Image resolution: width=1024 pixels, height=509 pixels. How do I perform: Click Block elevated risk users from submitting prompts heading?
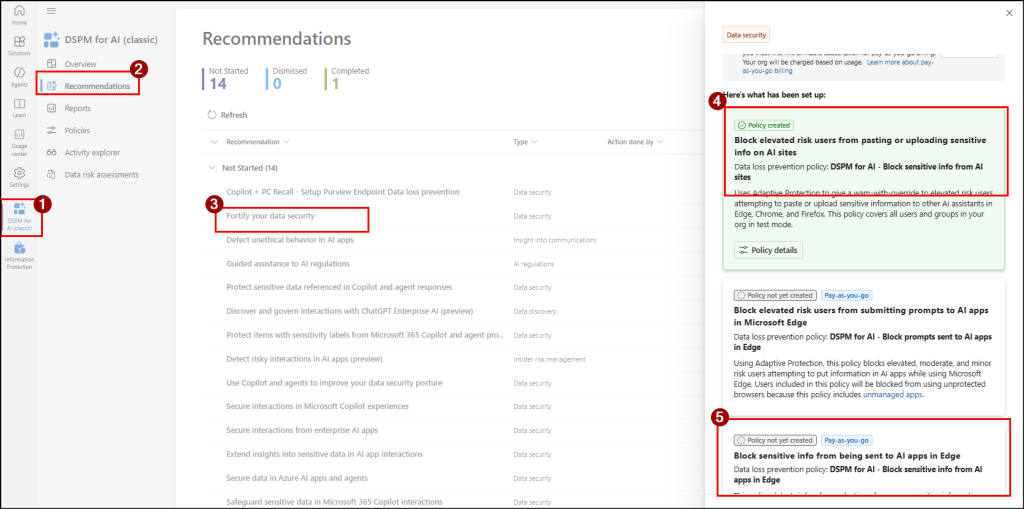[861, 314]
